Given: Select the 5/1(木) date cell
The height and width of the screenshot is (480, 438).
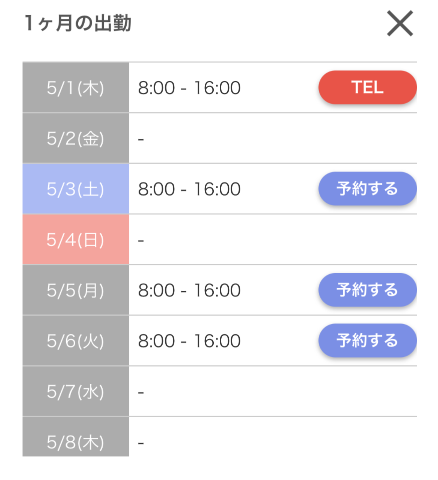Looking at the screenshot, I should point(76,87).
